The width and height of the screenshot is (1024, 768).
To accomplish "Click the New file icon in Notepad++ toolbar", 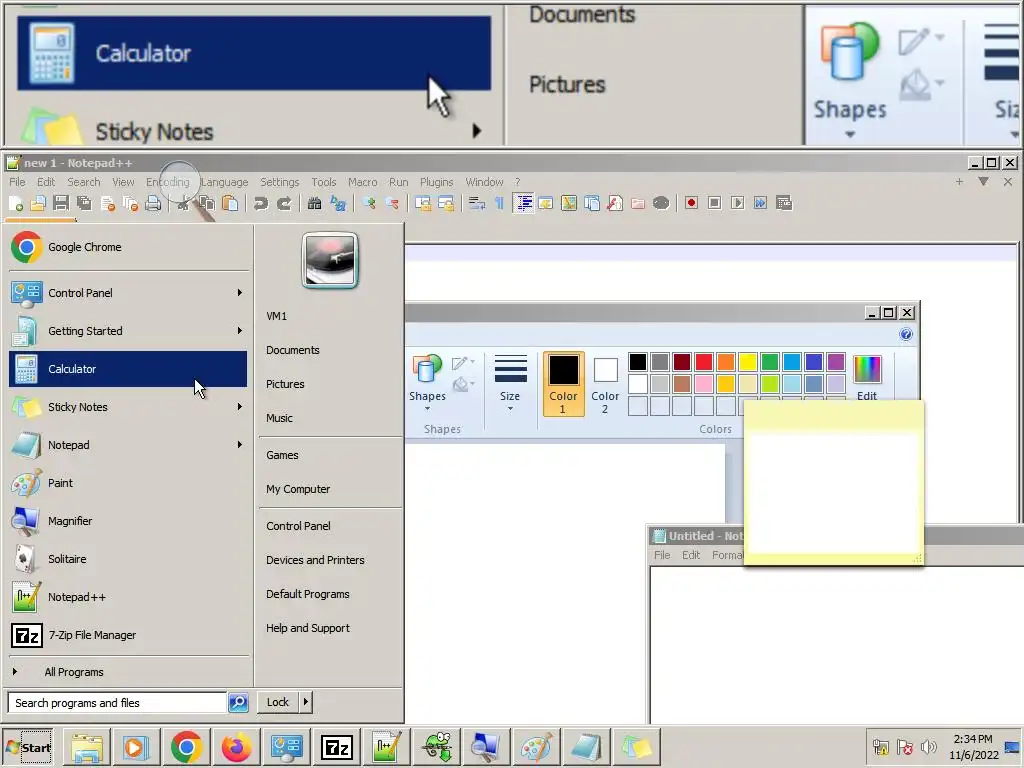I will click(x=16, y=204).
